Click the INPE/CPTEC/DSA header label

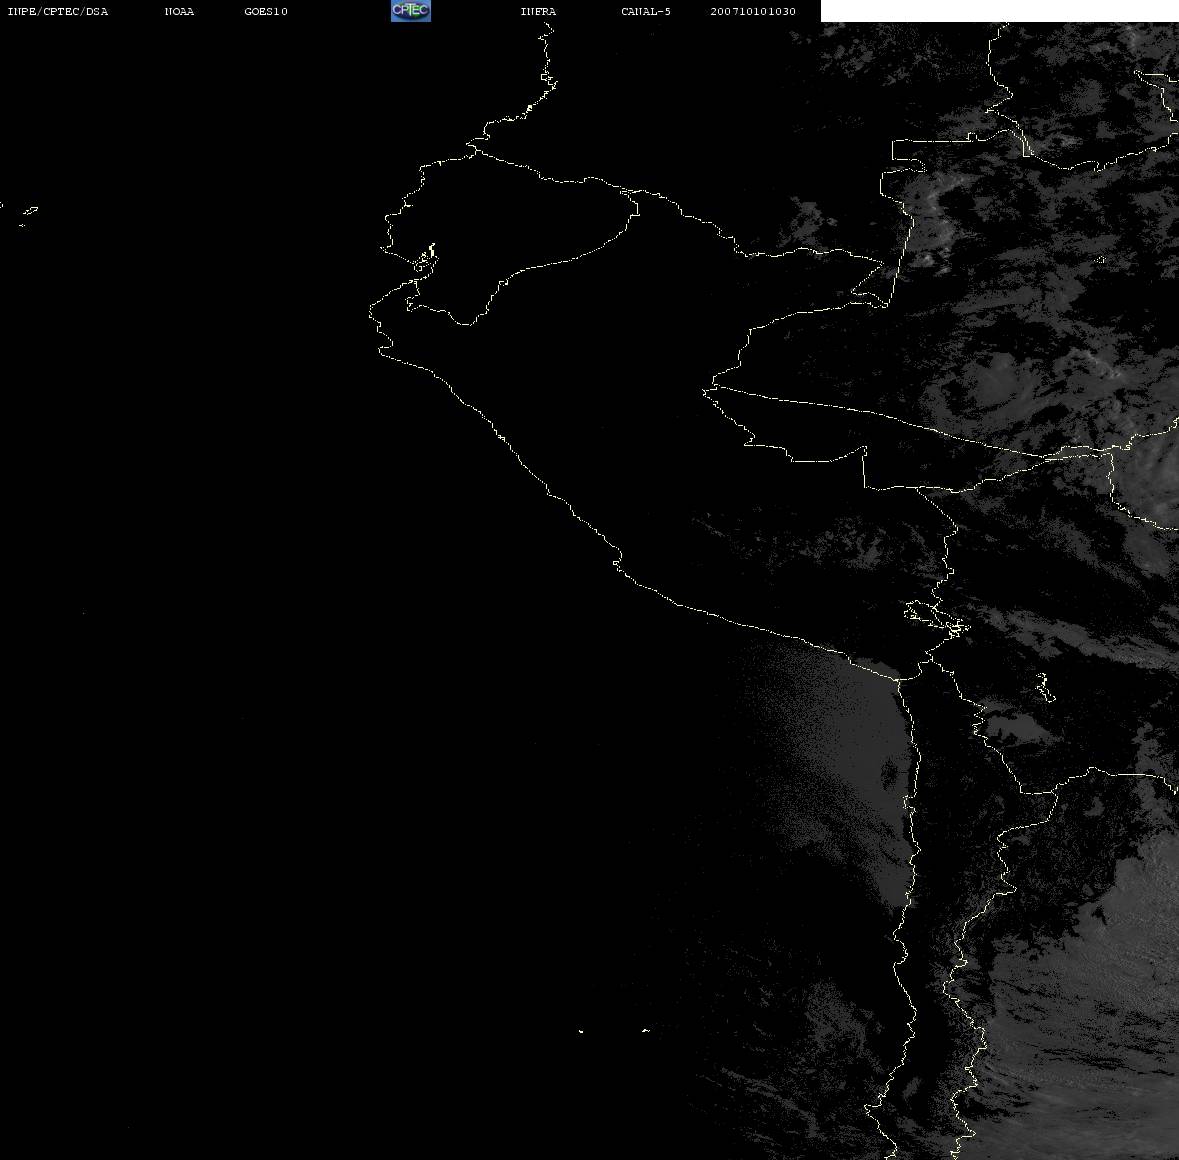pos(58,12)
